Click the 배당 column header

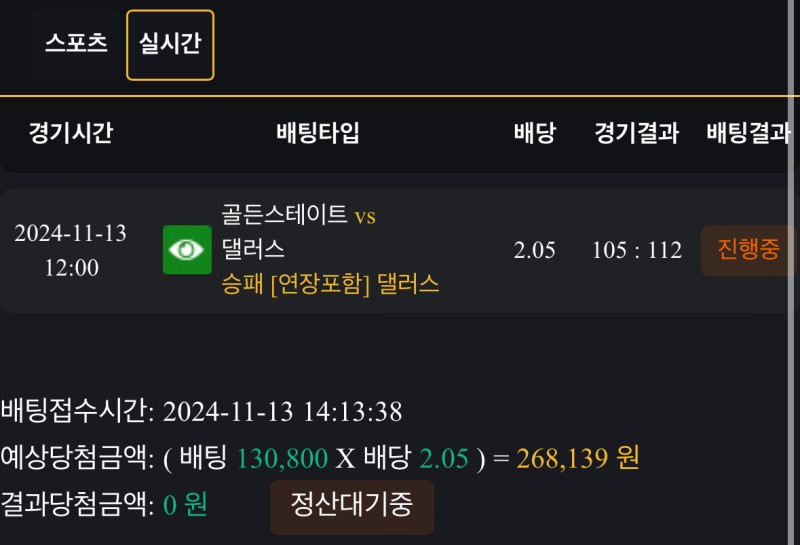pos(534,133)
